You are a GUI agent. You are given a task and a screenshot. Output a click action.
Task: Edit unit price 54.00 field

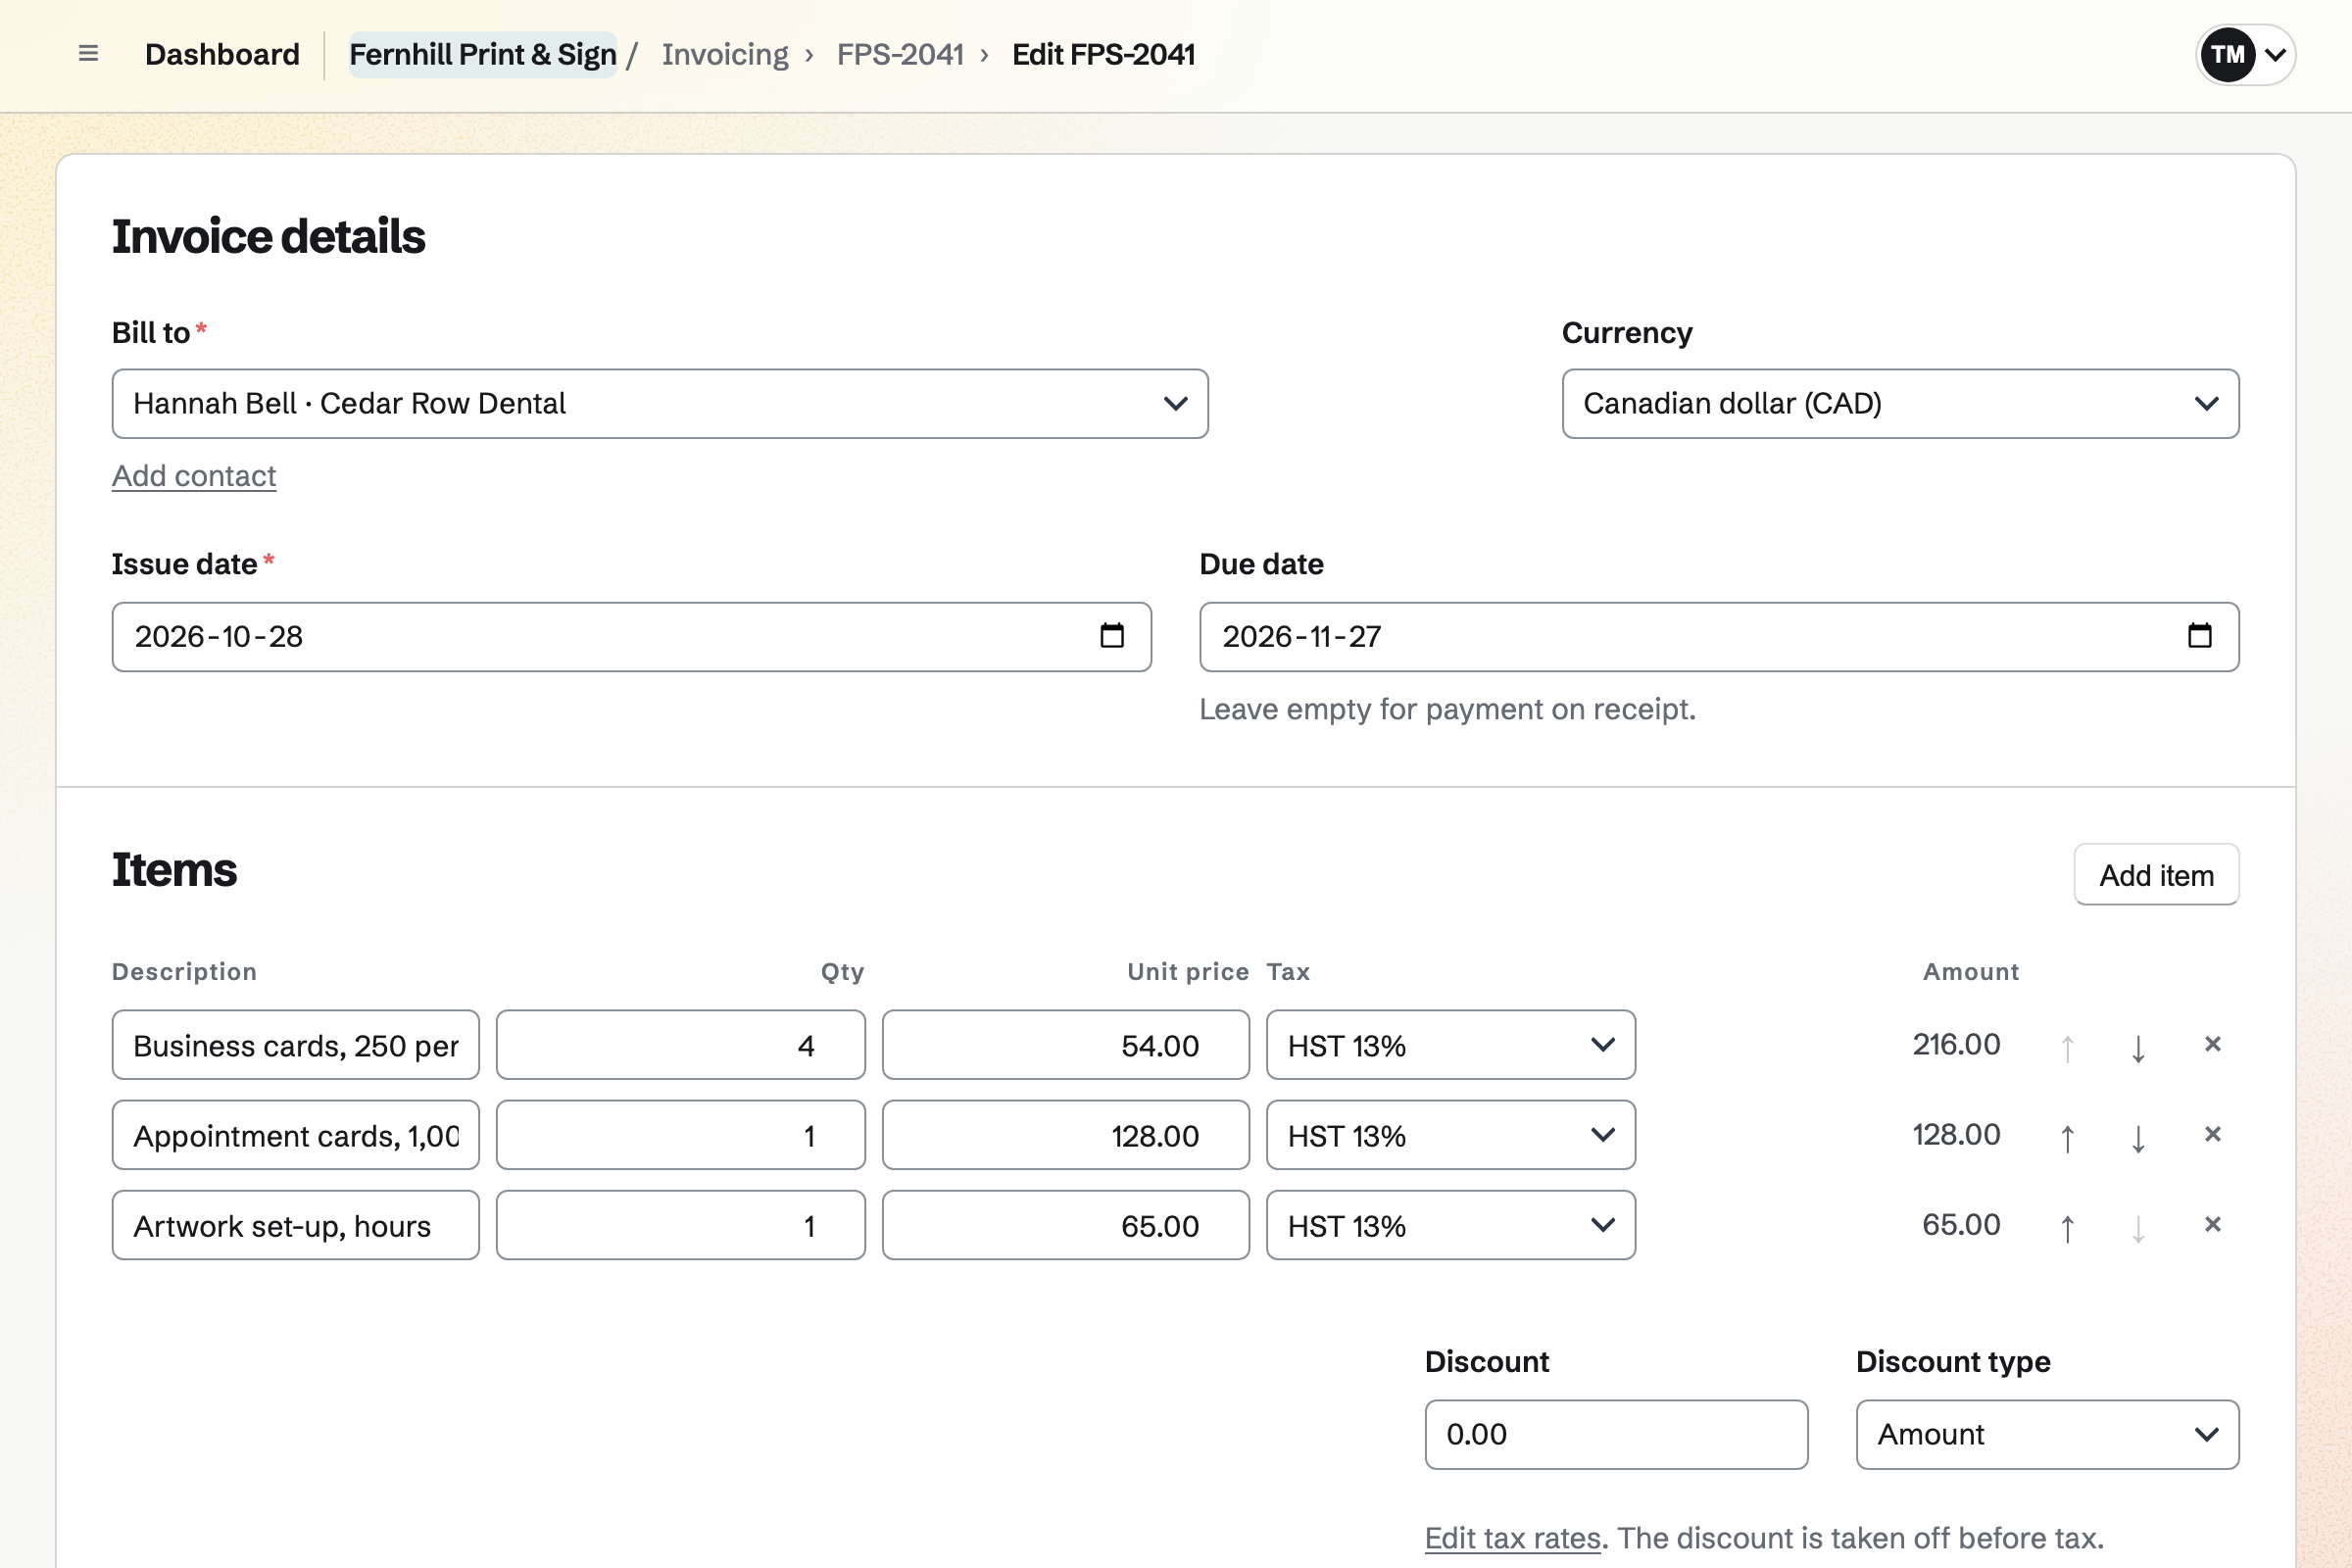[x=1066, y=1045]
